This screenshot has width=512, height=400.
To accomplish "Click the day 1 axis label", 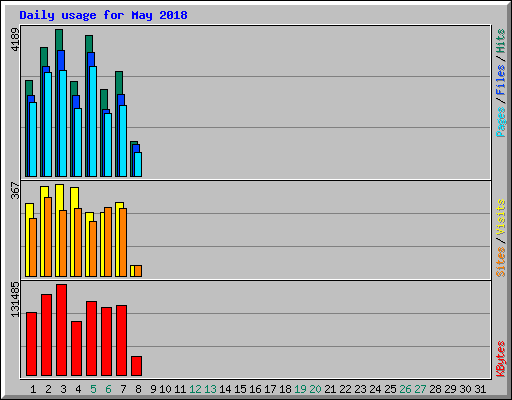I will (x=33, y=389).
